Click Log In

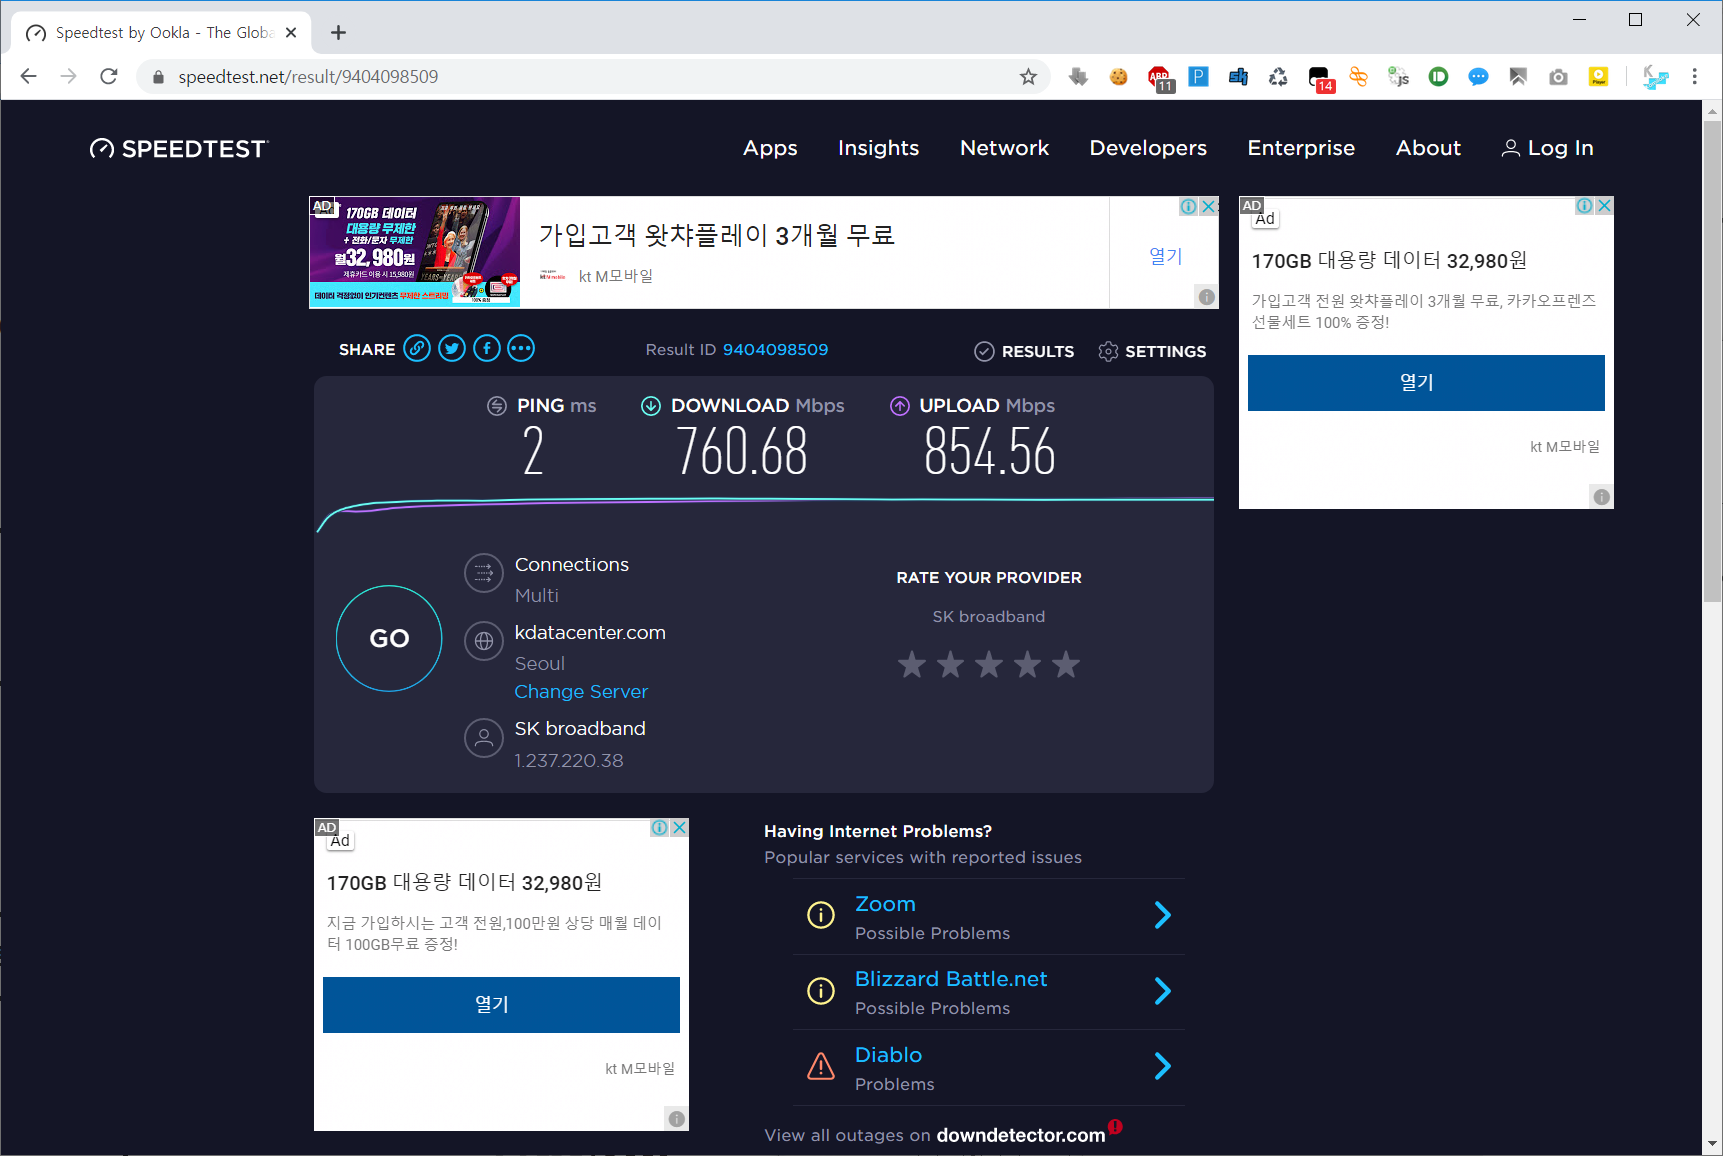coord(1548,148)
